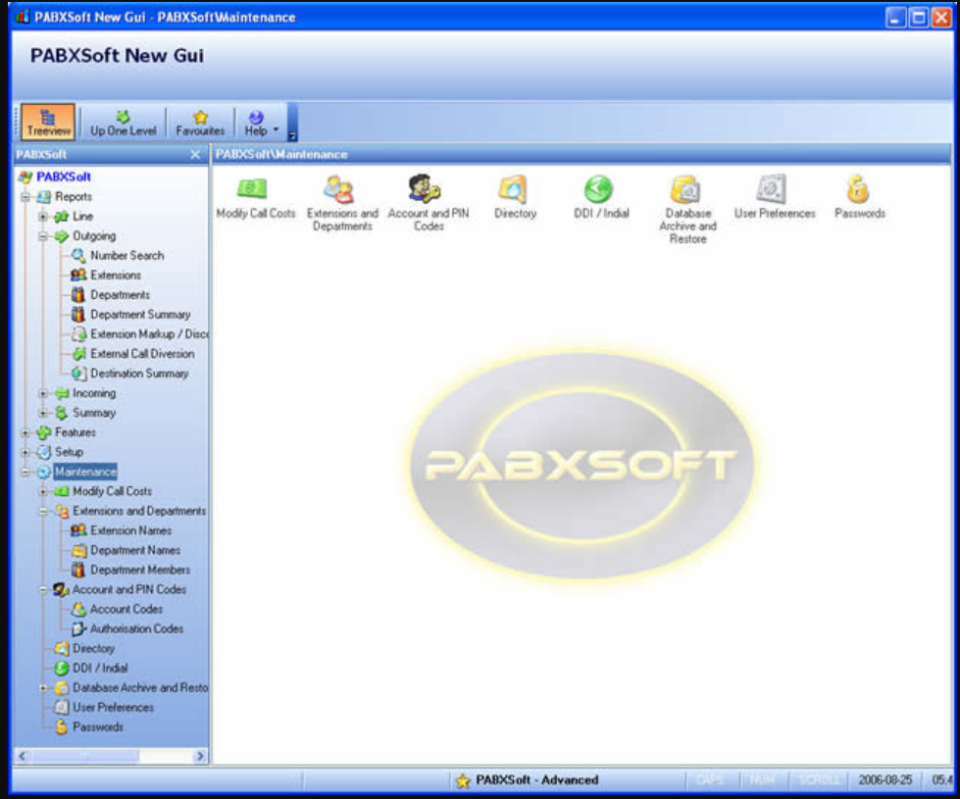Go Up One Level via toolbar

click(x=123, y=122)
